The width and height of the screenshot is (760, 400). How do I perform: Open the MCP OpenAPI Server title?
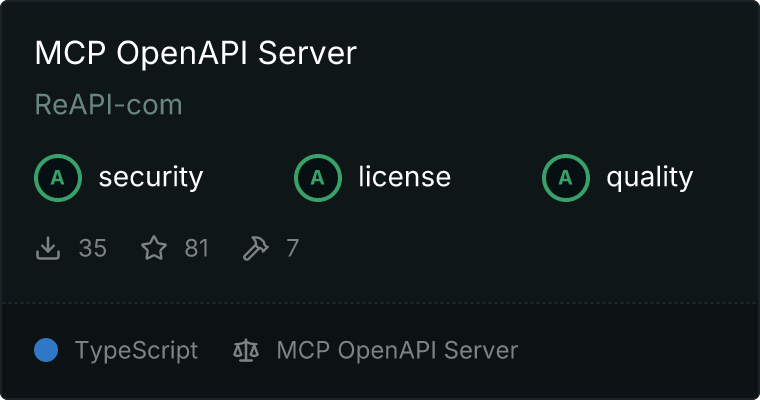(x=195, y=53)
